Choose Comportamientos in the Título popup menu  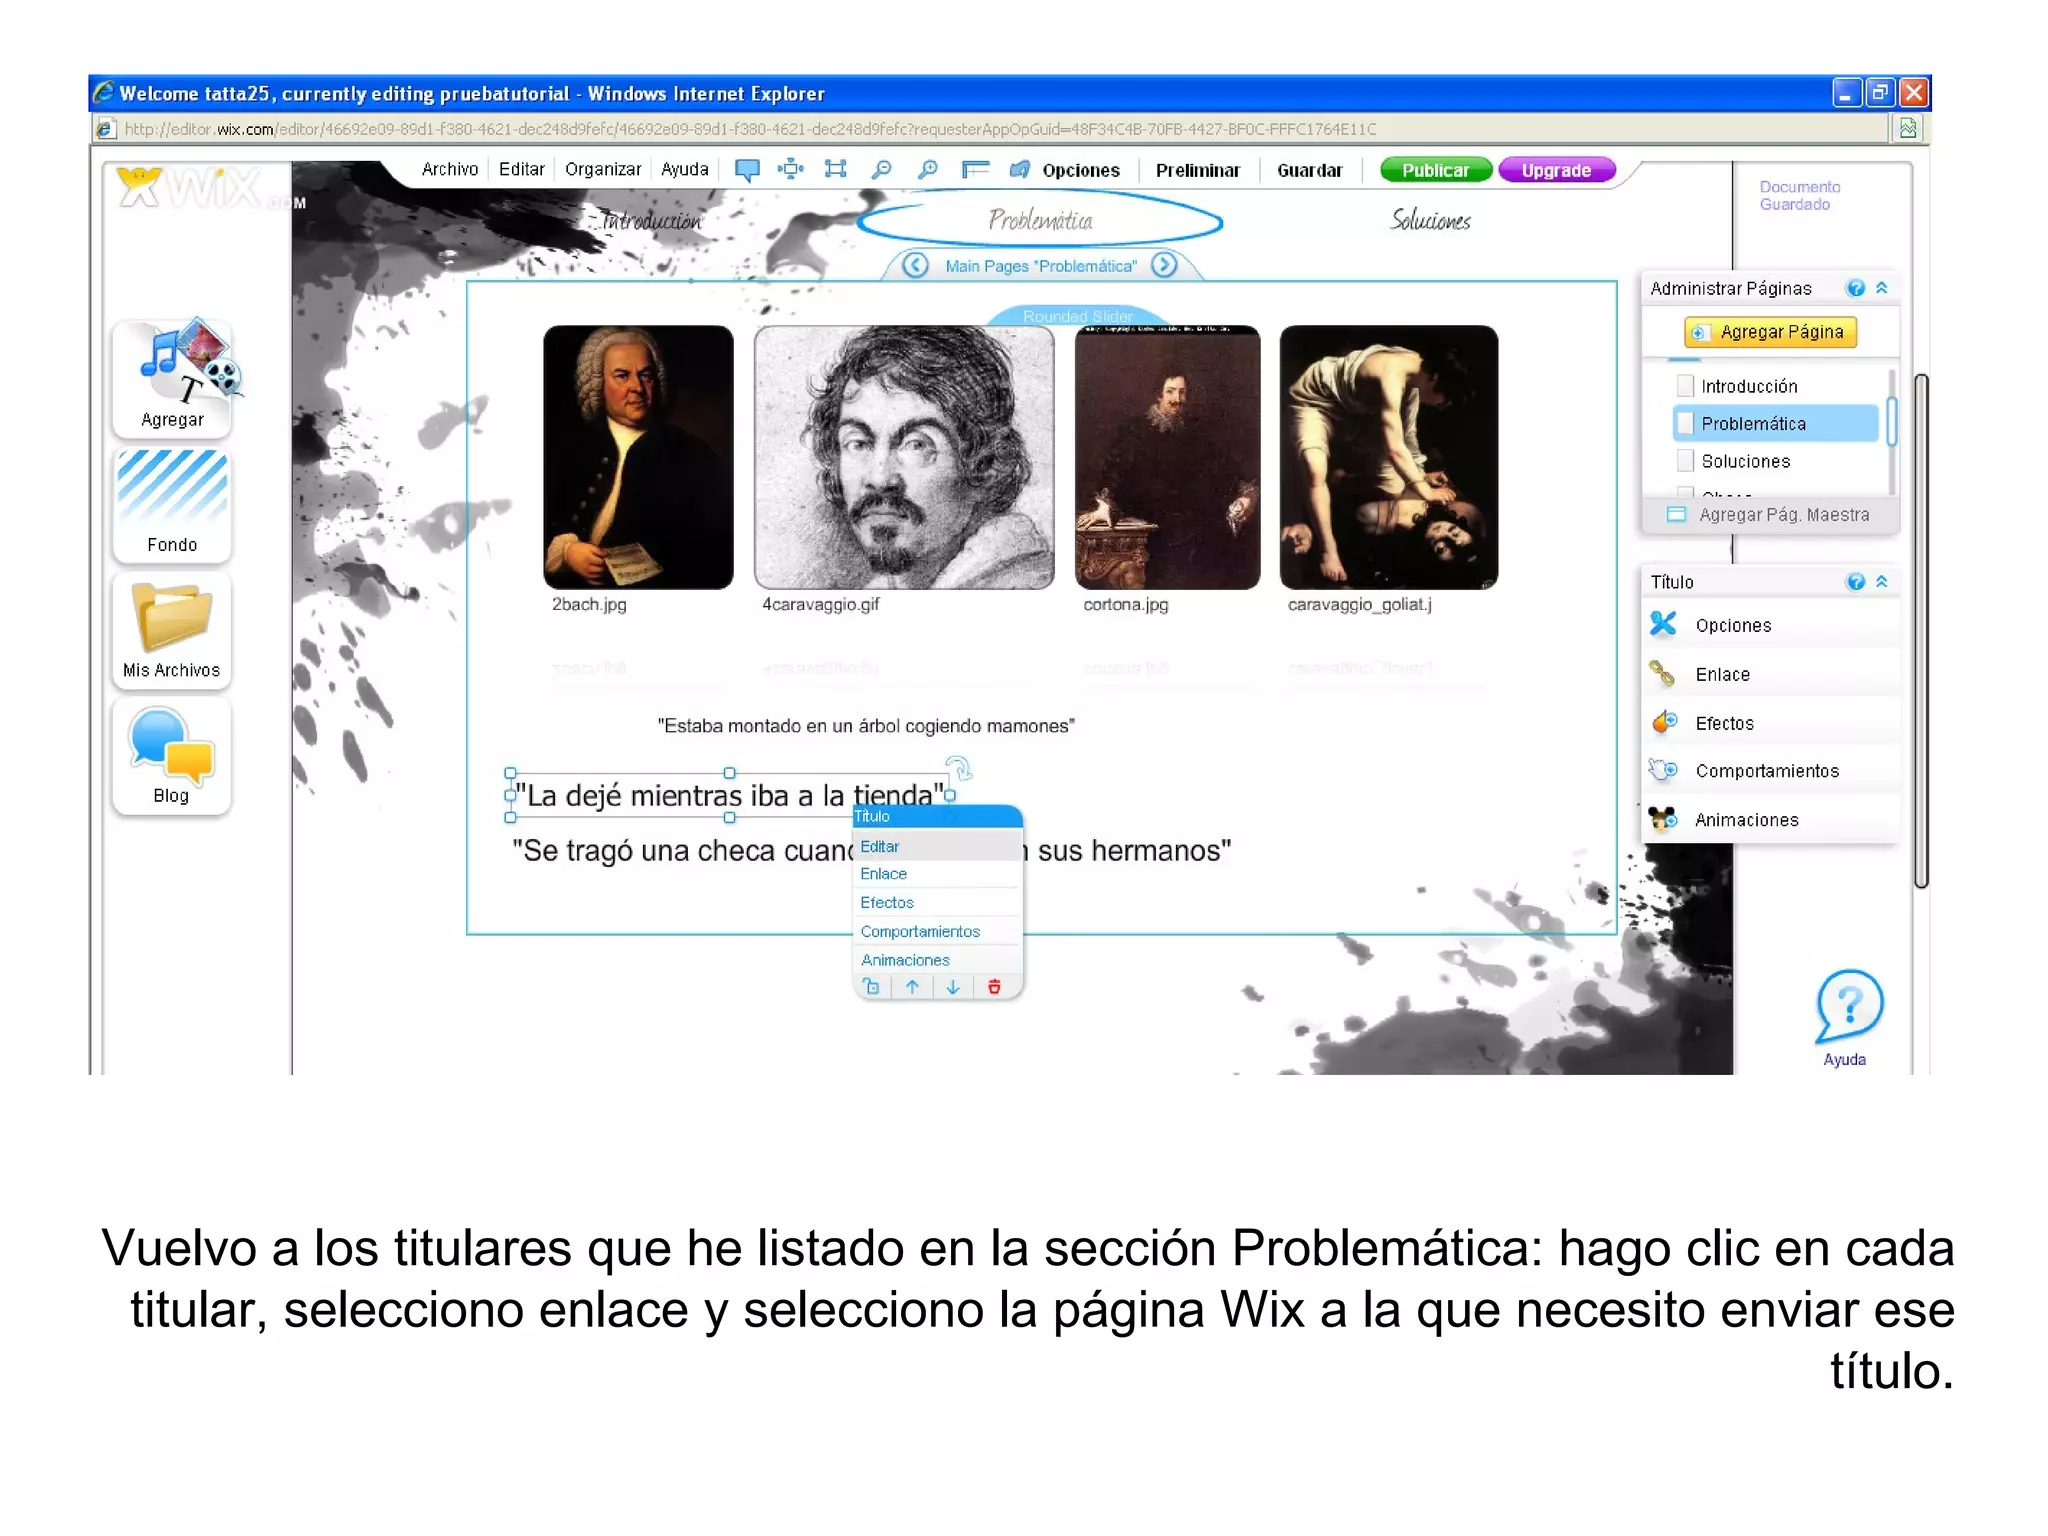pyautogui.click(x=938, y=931)
